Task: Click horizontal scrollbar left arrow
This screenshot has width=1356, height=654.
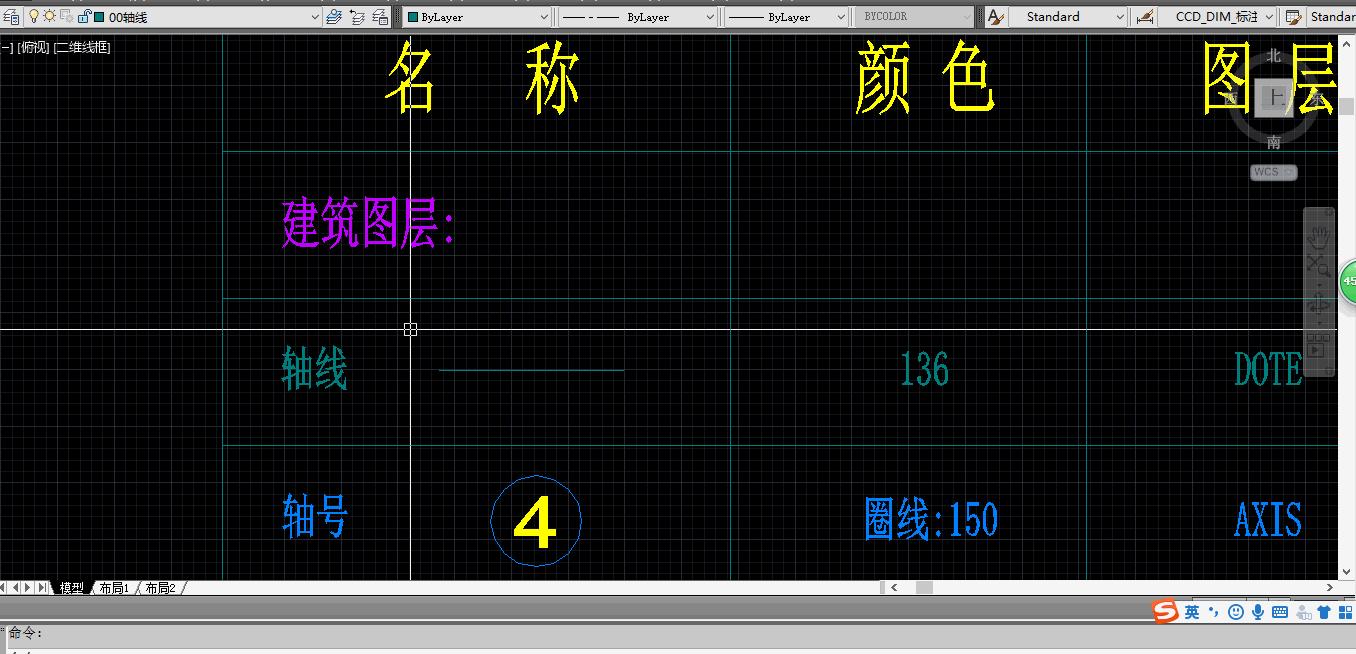Action: [894, 588]
